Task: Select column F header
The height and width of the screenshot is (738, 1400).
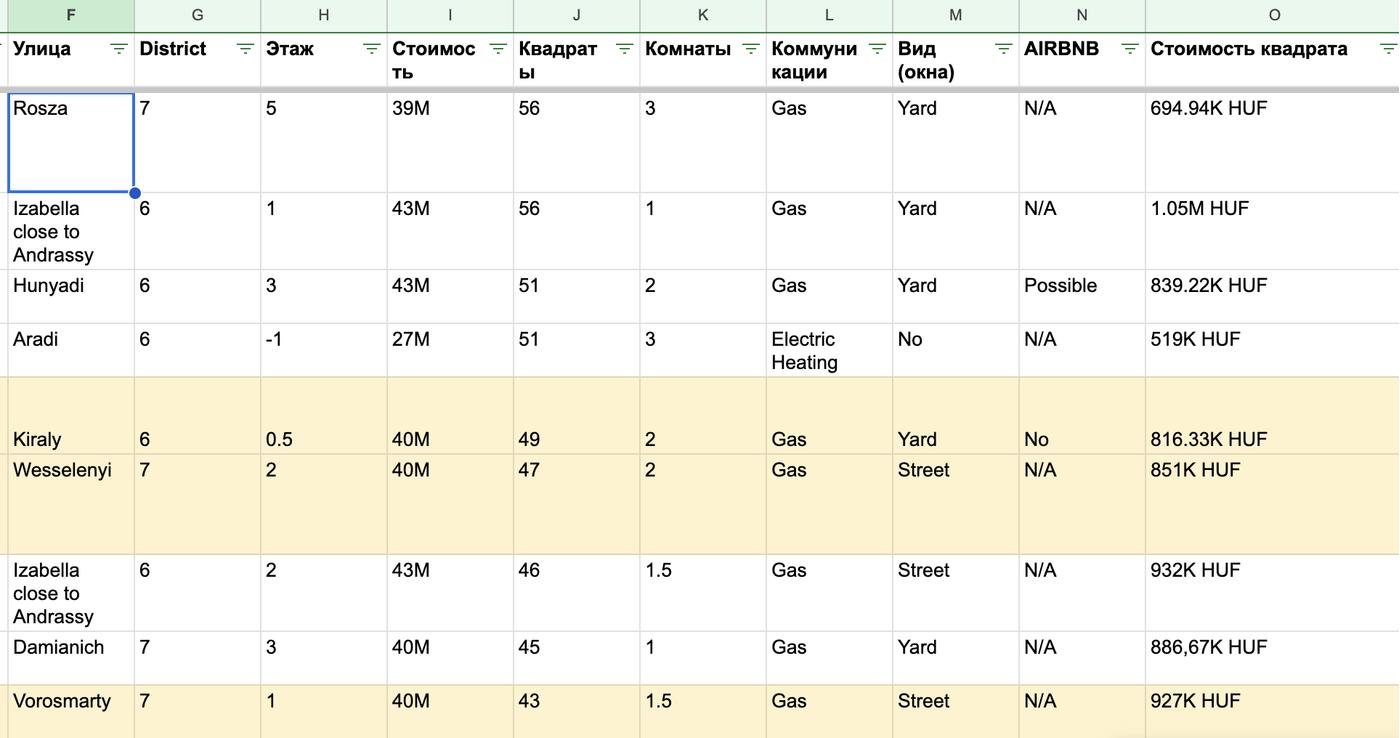Action: pos(70,15)
